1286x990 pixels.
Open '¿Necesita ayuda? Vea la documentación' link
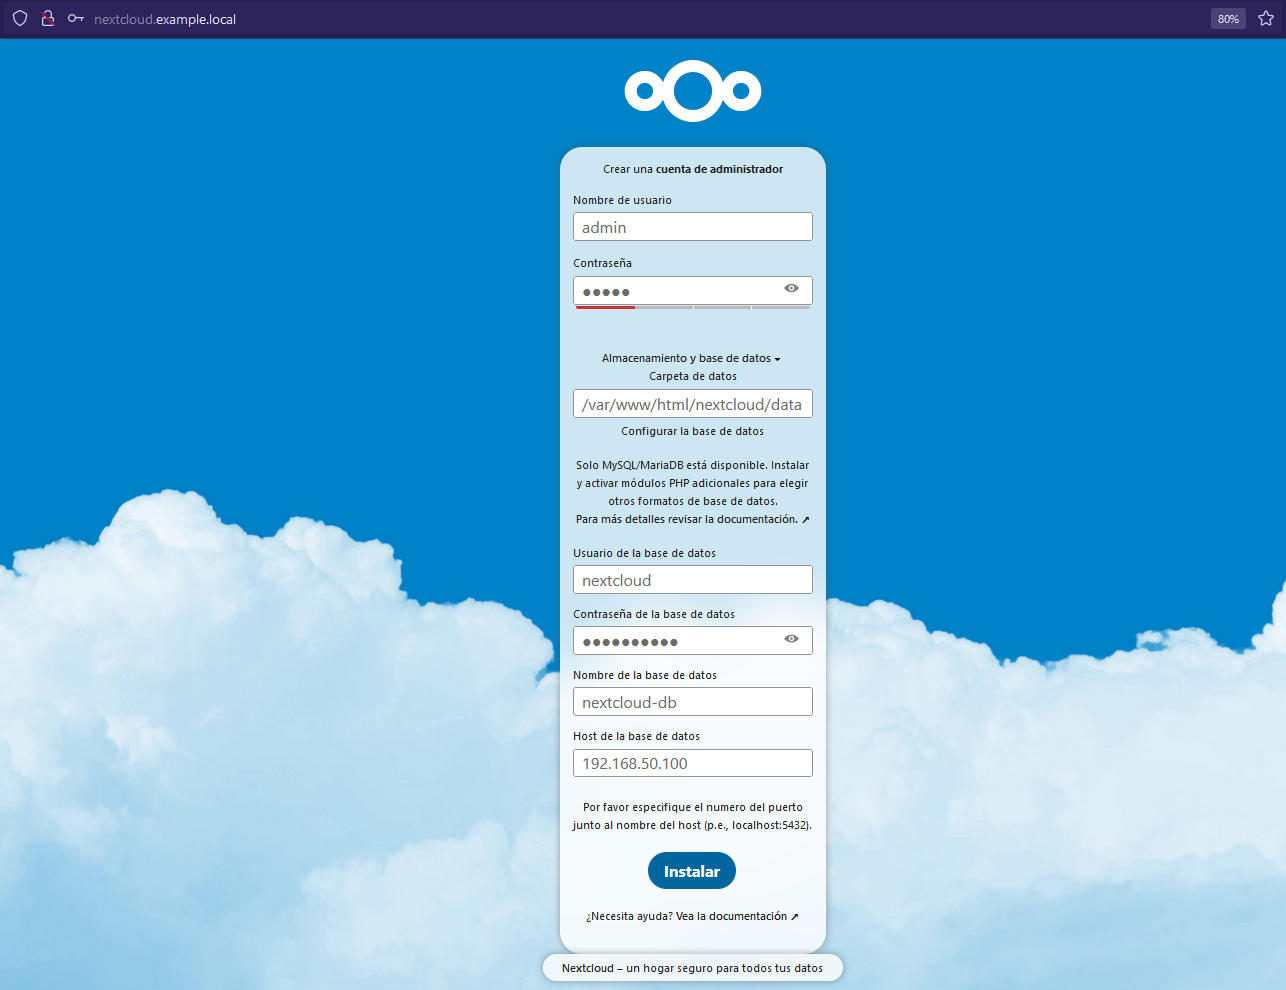point(692,916)
